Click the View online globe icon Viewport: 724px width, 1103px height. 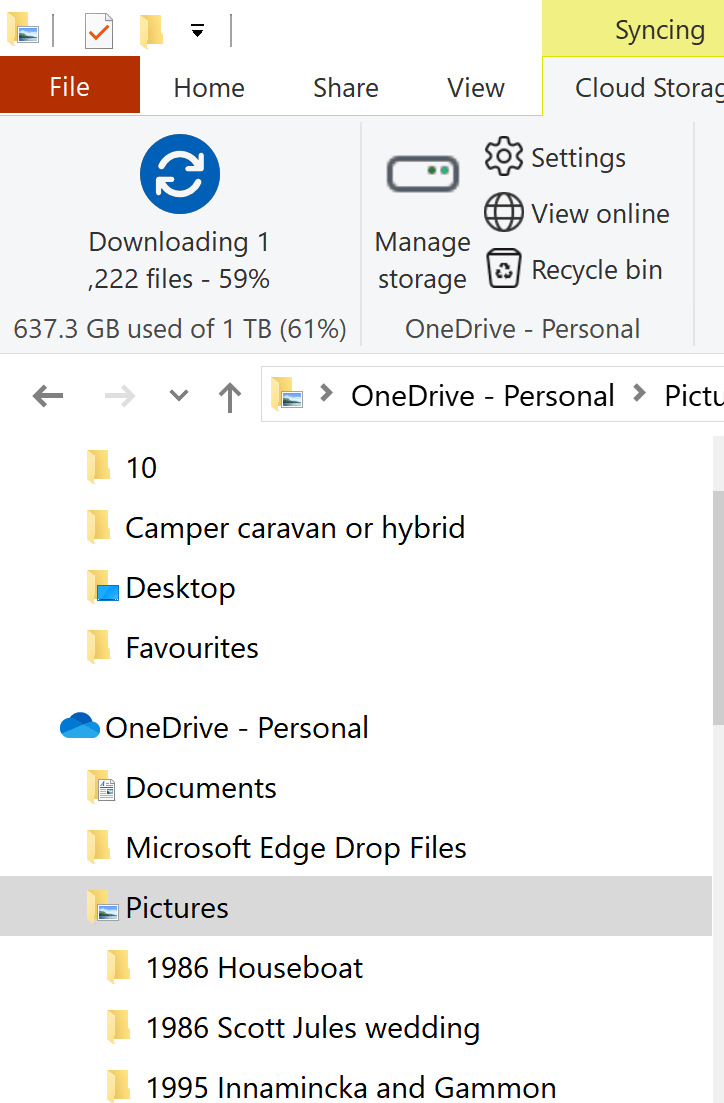pyautogui.click(x=503, y=212)
